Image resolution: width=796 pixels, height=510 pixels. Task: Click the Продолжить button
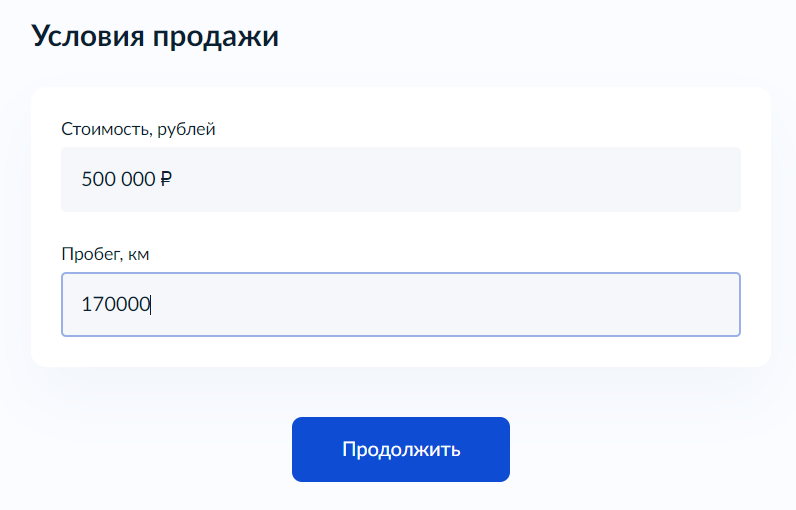pos(401,449)
